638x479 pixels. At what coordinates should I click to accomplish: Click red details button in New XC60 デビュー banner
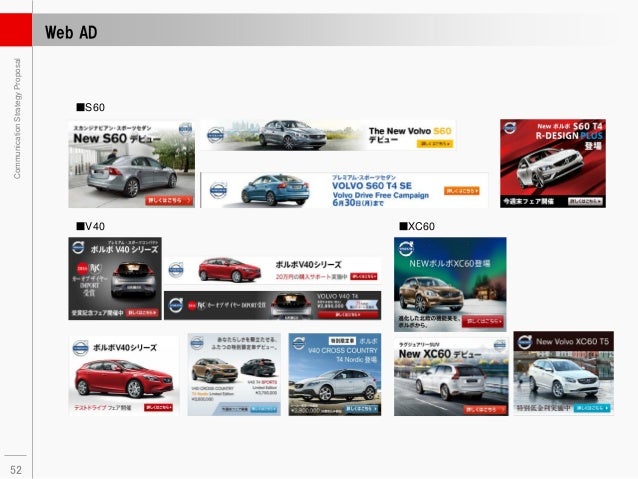(484, 409)
